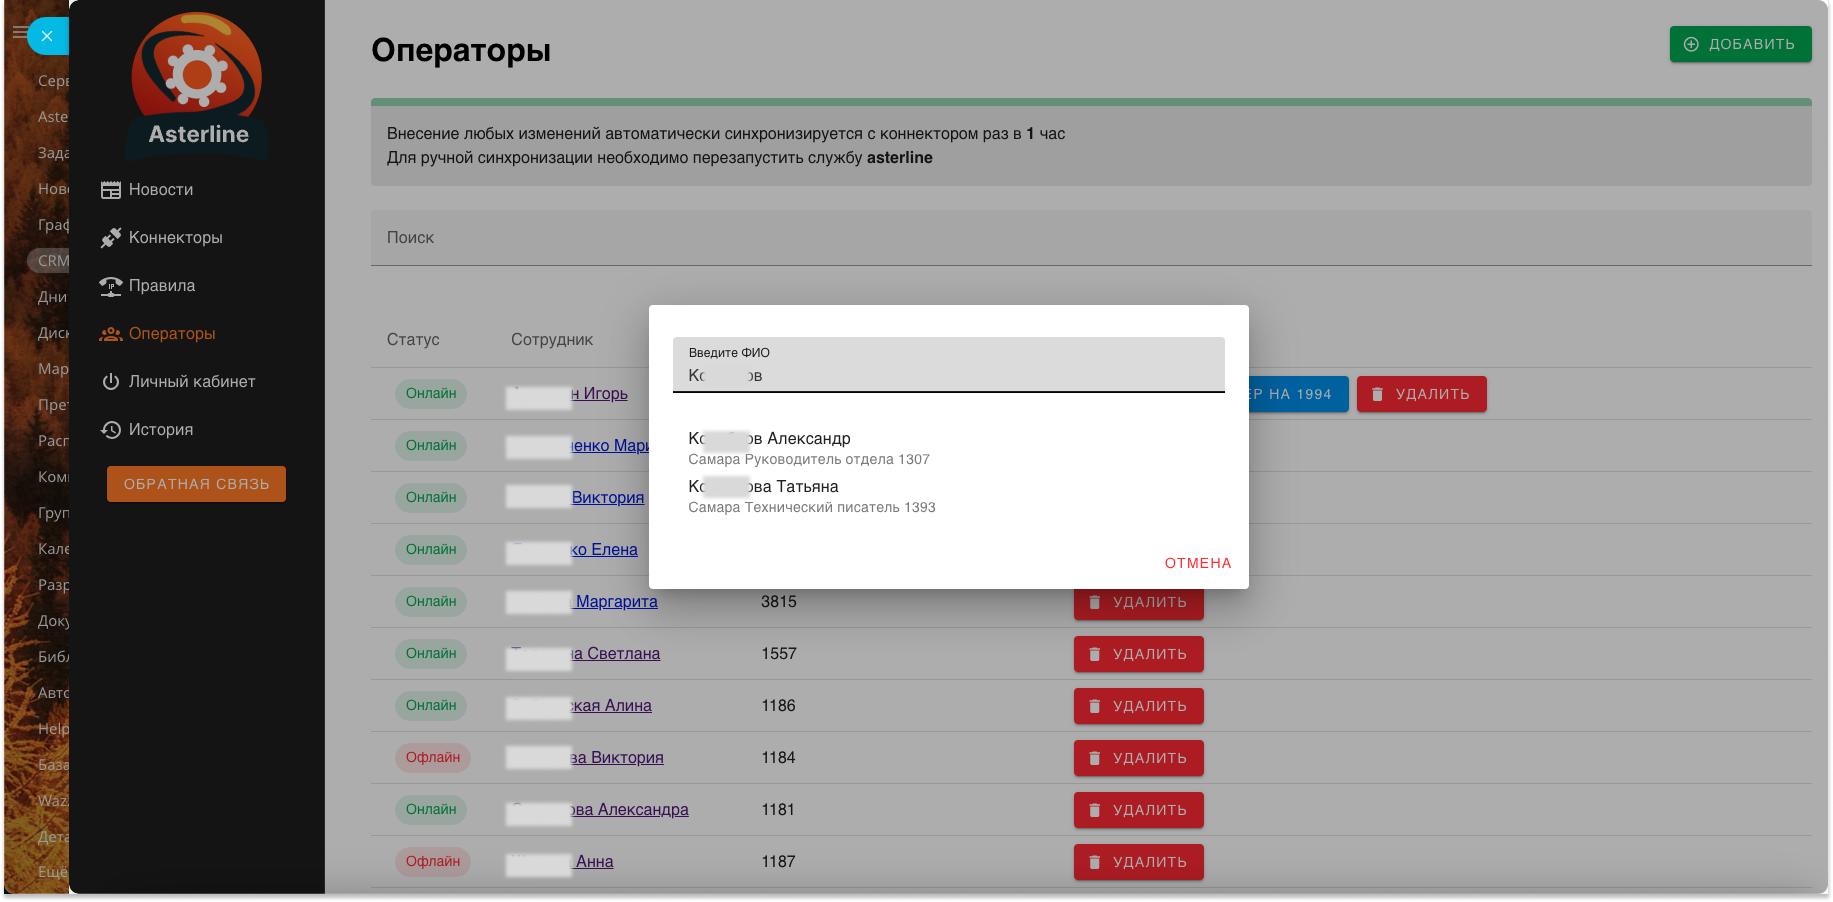
Task: Open the Светлана employee link
Action: [584, 654]
